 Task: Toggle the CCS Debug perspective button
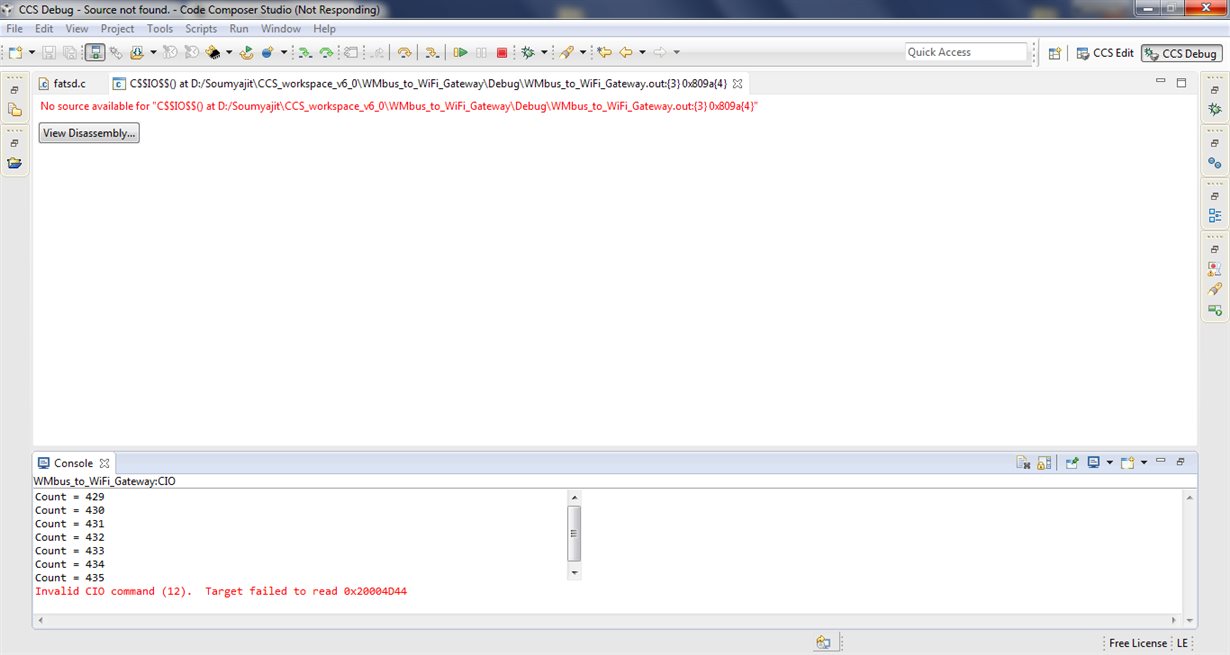click(1180, 54)
